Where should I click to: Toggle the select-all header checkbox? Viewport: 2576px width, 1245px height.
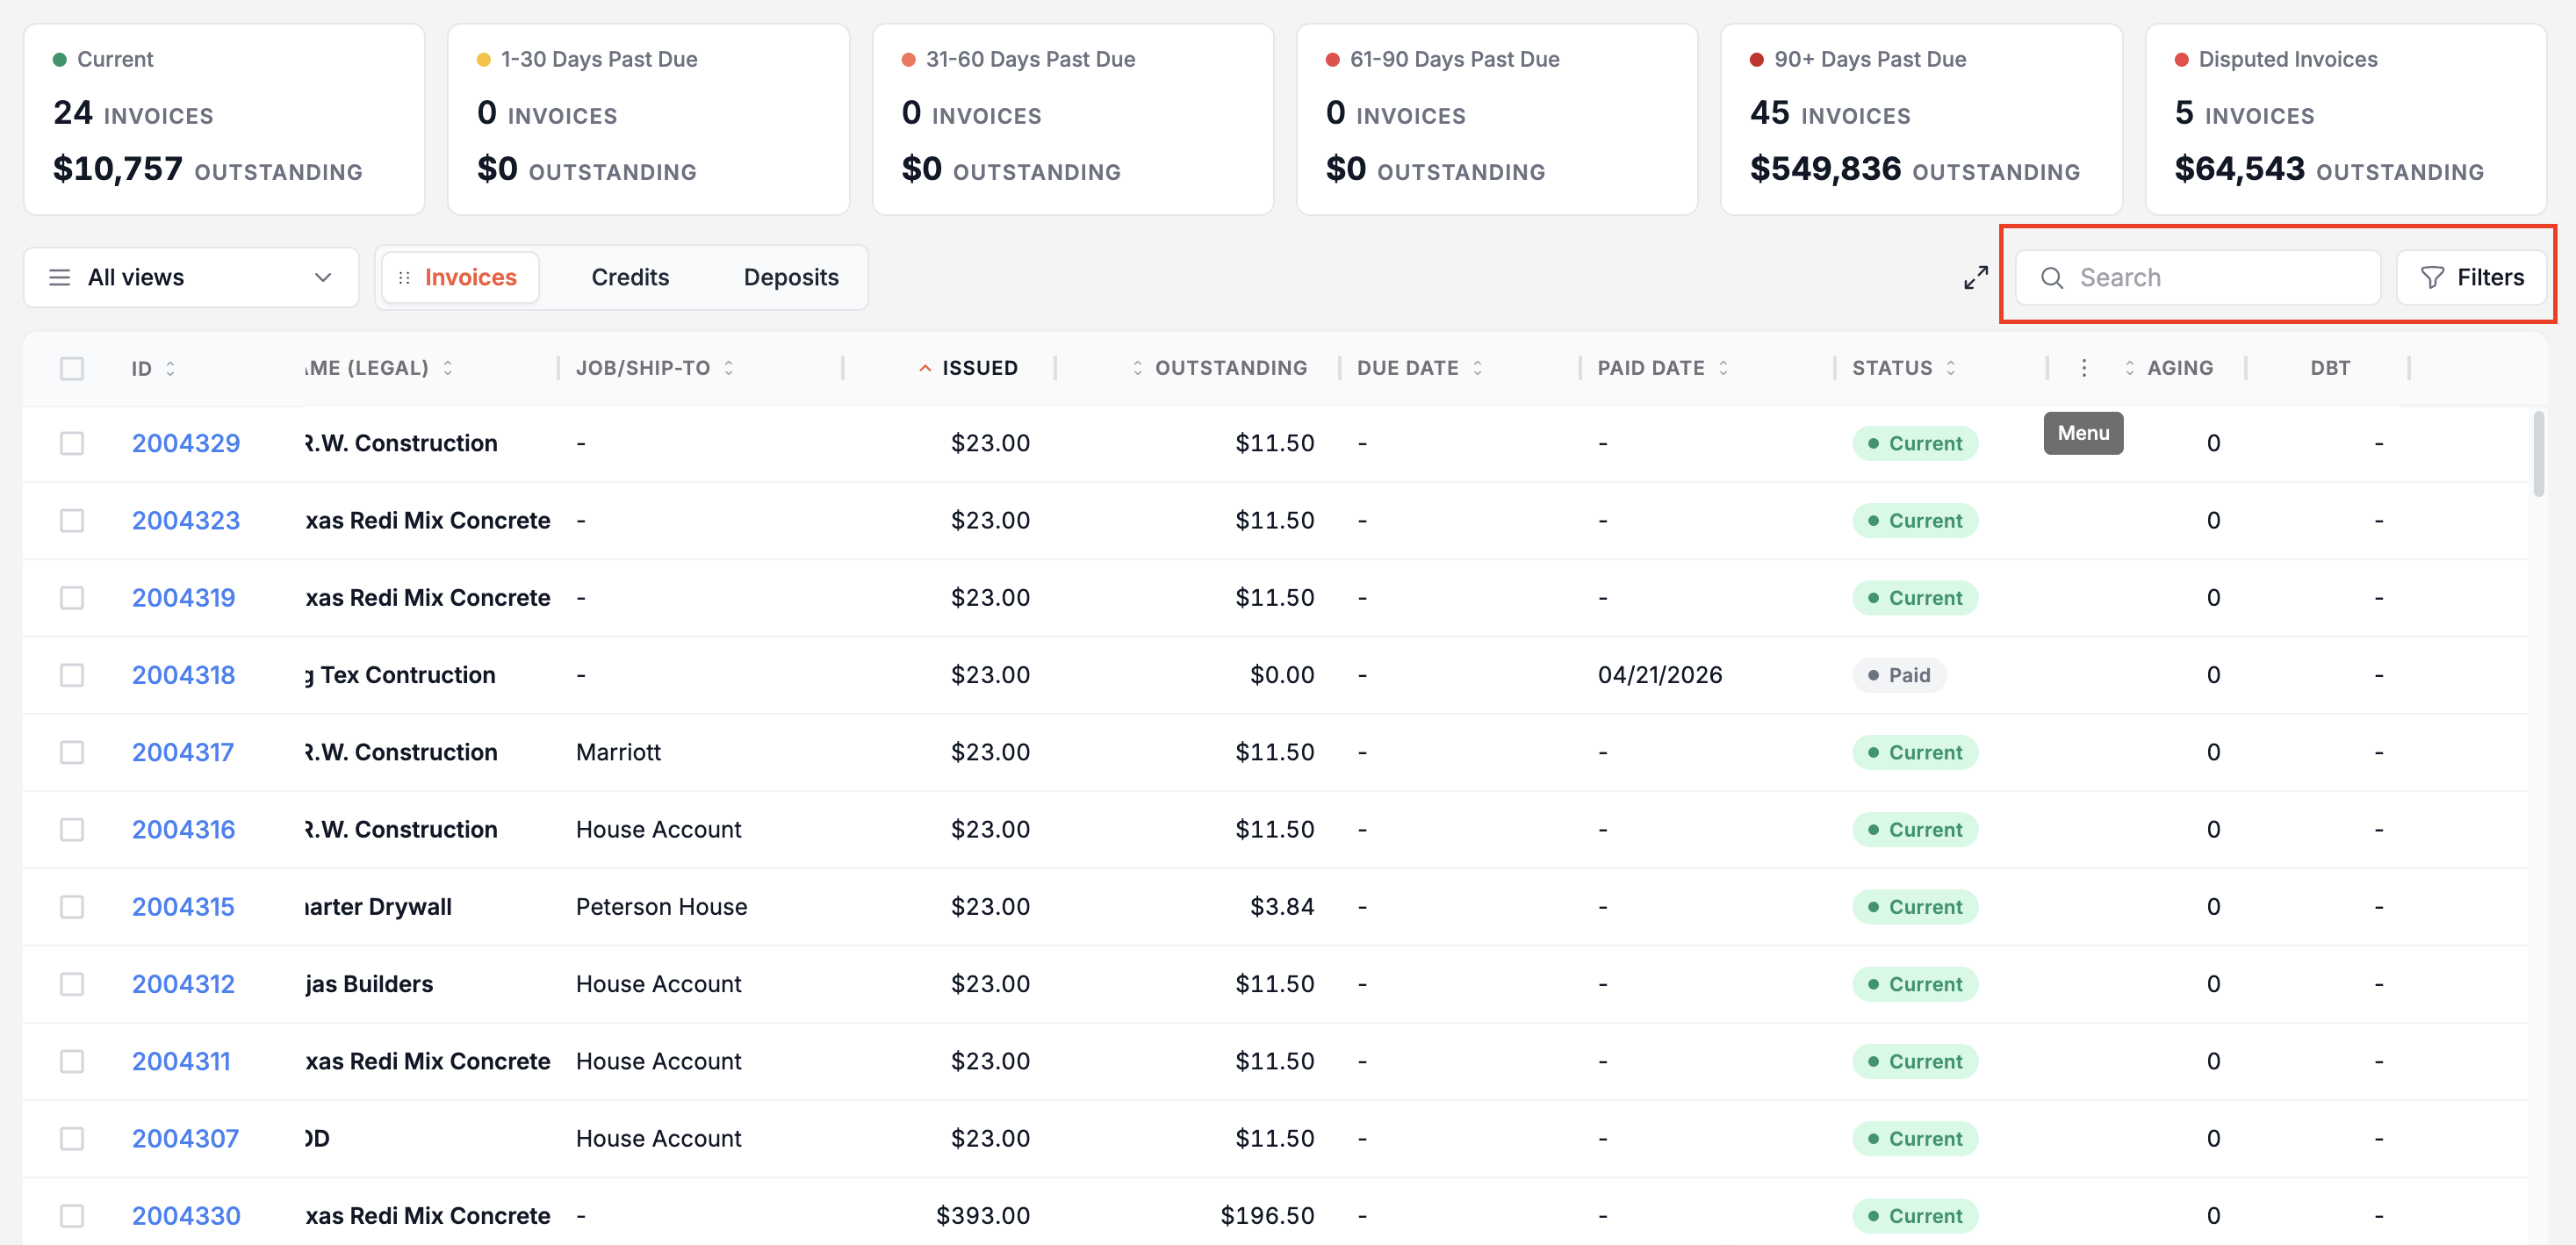(72, 368)
